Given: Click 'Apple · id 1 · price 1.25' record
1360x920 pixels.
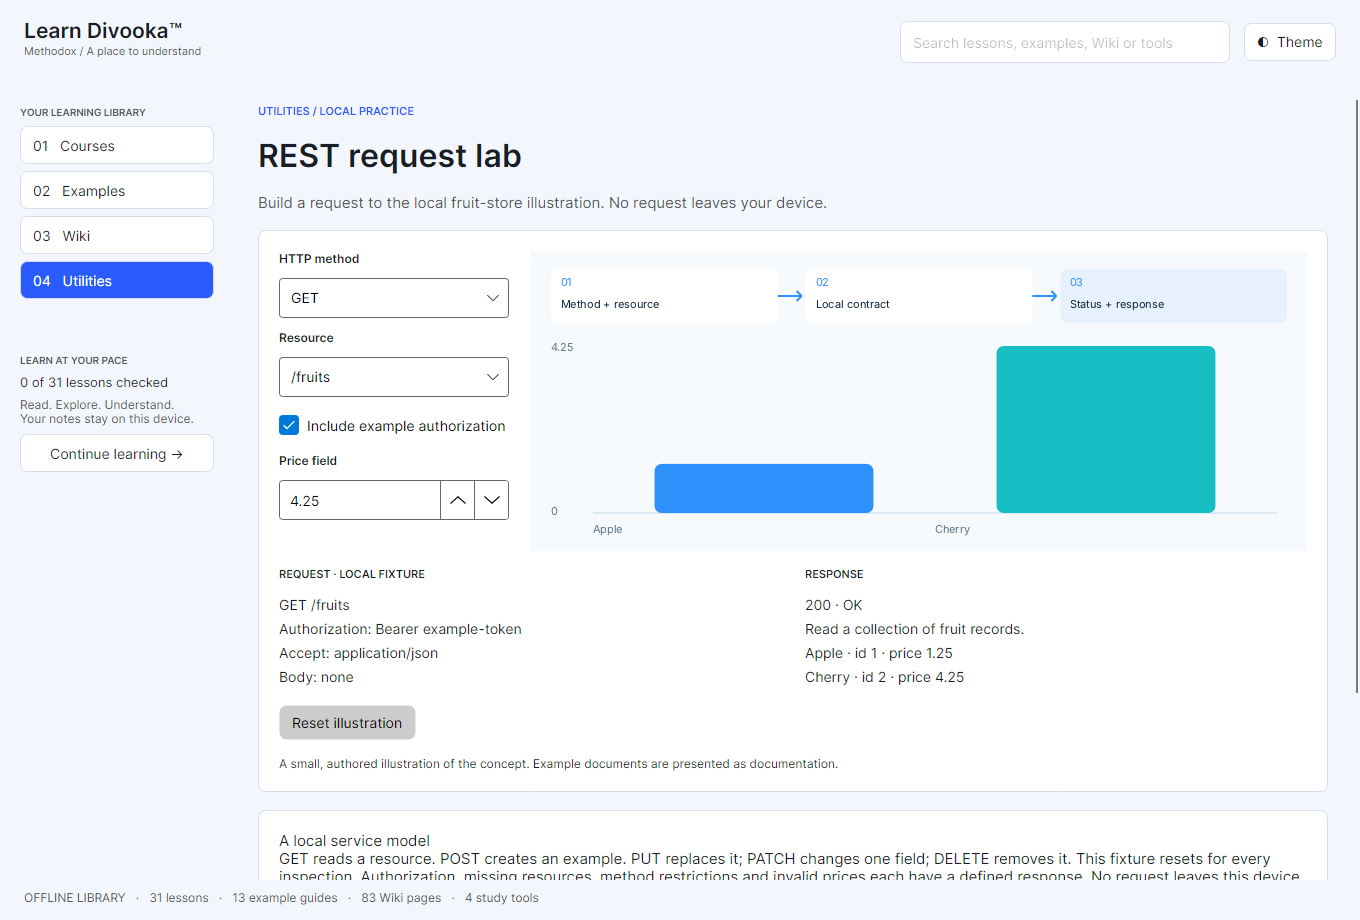Looking at the screenshot, I should point(879,653).
